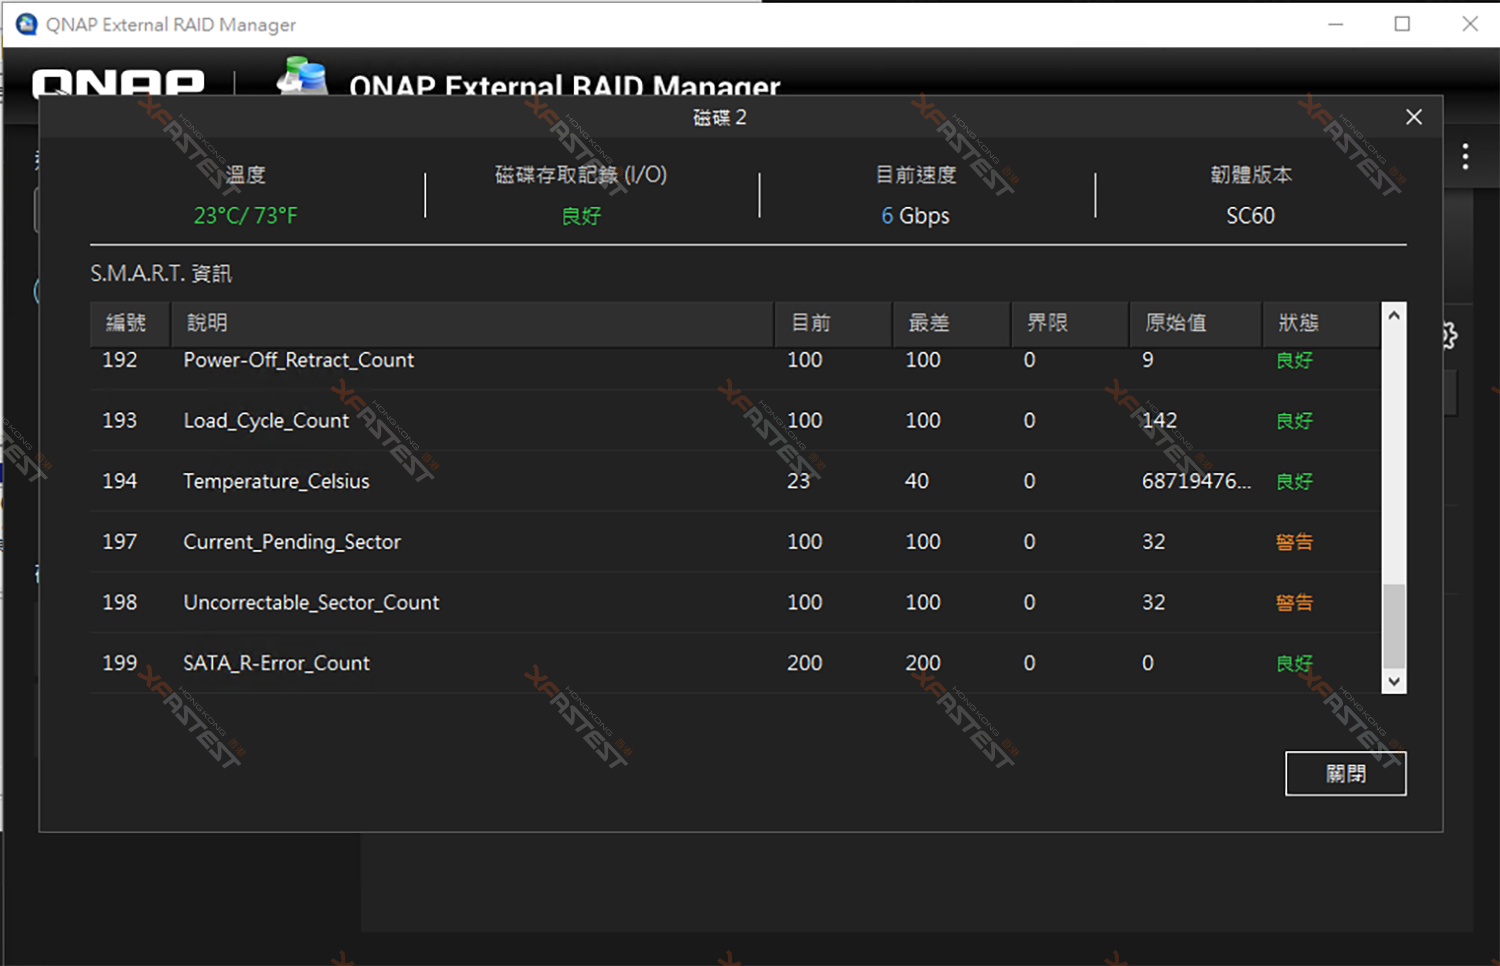Click raw value 68719476... of Temperature_Celsius
This screenshot has width=1500, height=966.
point(1196,481)
